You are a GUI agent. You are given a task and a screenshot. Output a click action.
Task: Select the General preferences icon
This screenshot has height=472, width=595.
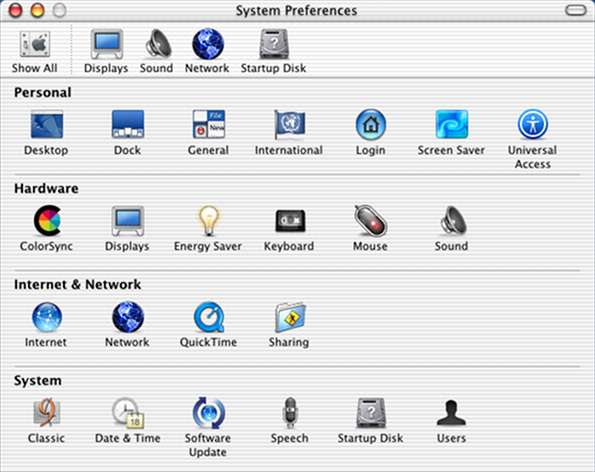[209, 124]
